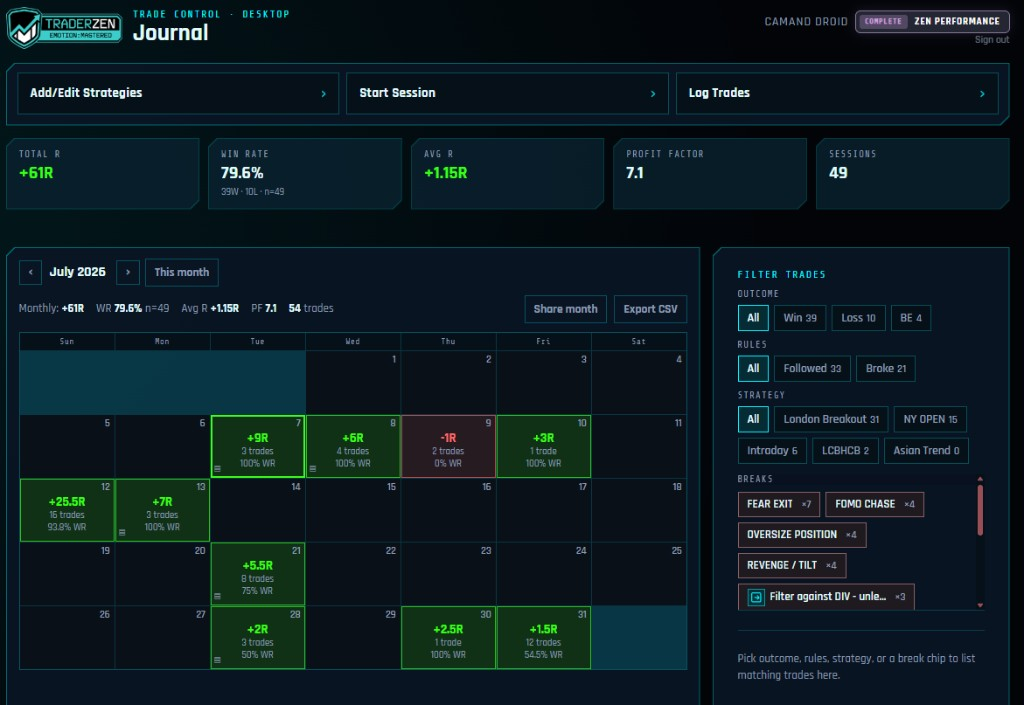
Task: Sign out of the account
Action: pos(991,40)
